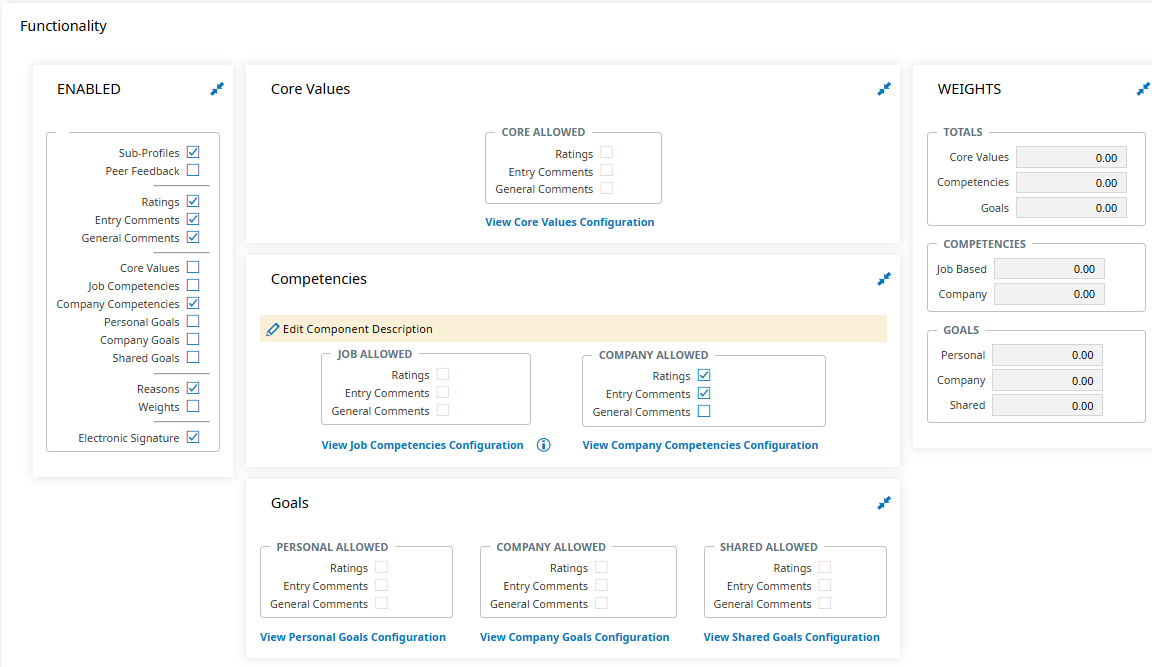This screenshot has height=667, width=1152.
Task: Click the Core Values total weight field
Action: [1071, 157]
